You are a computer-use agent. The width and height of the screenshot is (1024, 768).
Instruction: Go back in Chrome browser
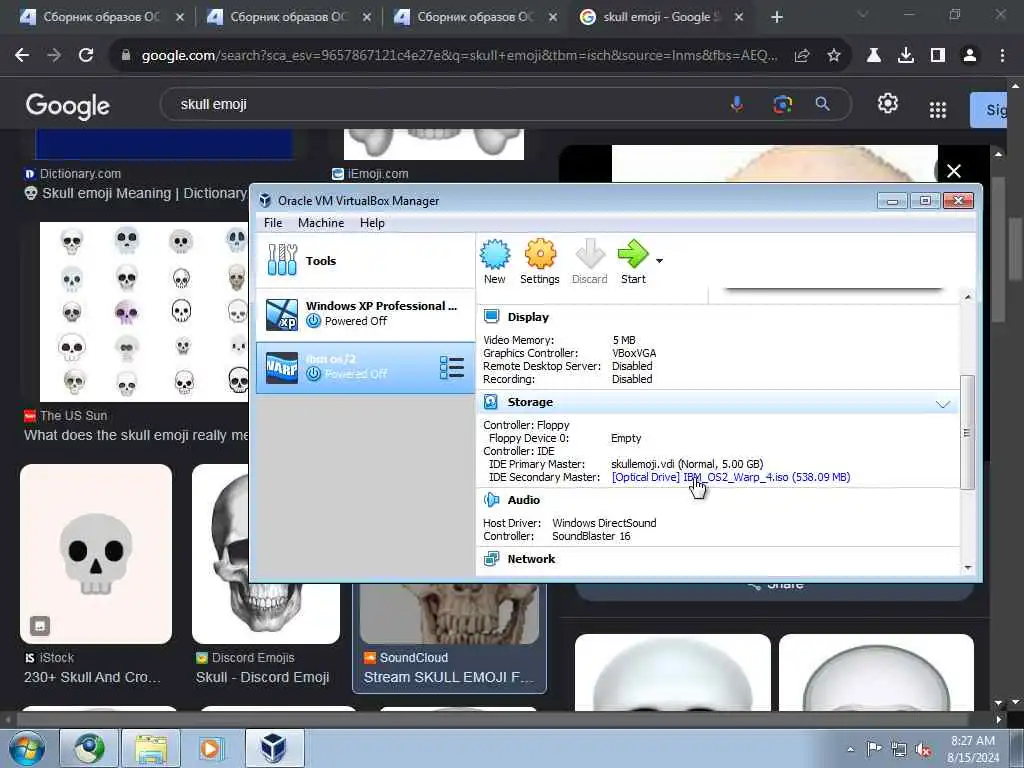coord(22,56)
